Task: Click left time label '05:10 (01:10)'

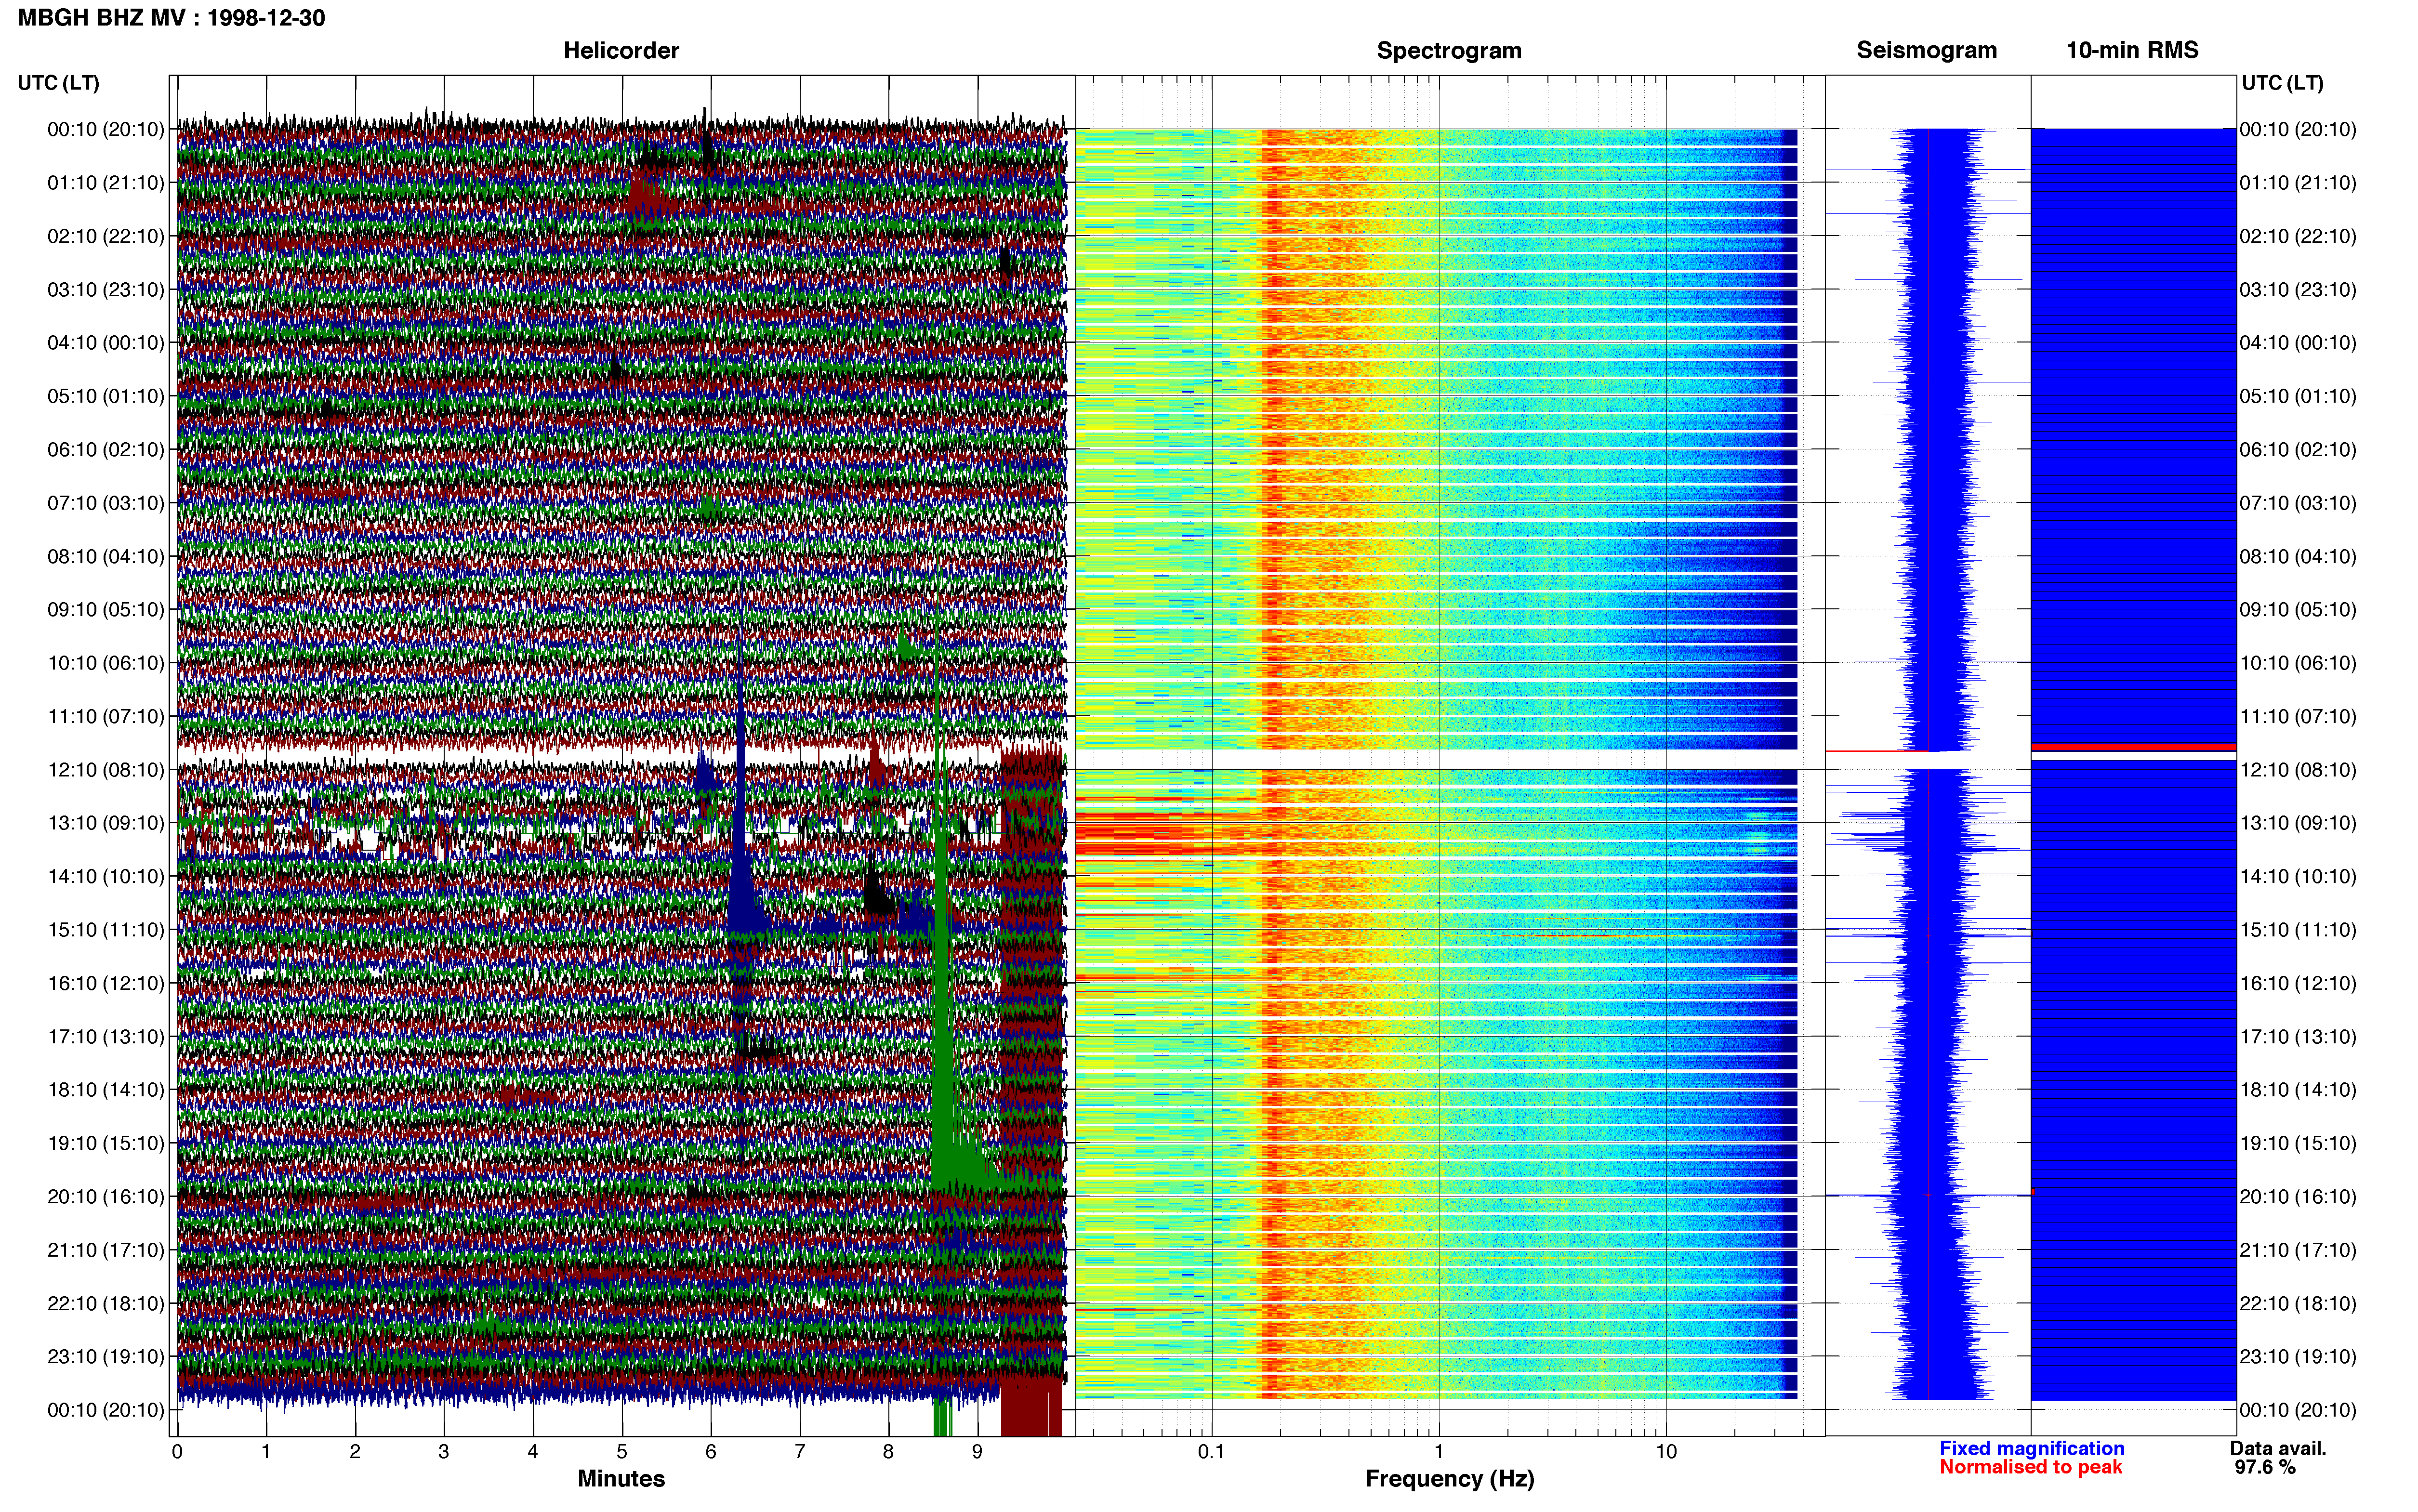Action: 106,396
